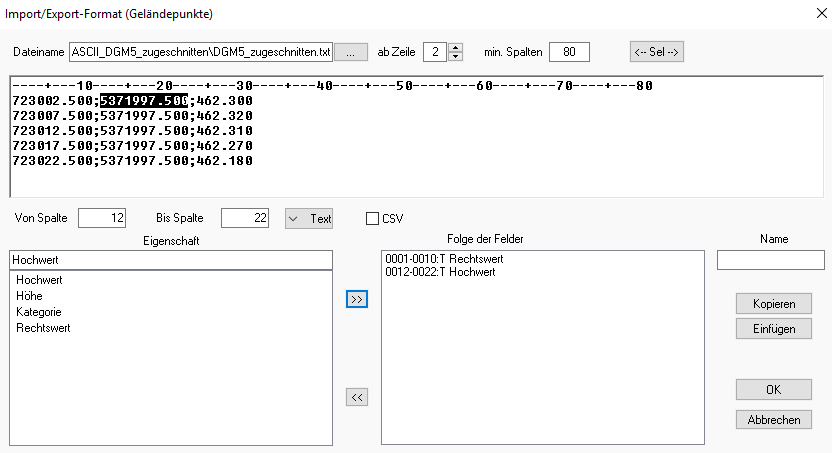Focus the Name input field

(770, 260)
